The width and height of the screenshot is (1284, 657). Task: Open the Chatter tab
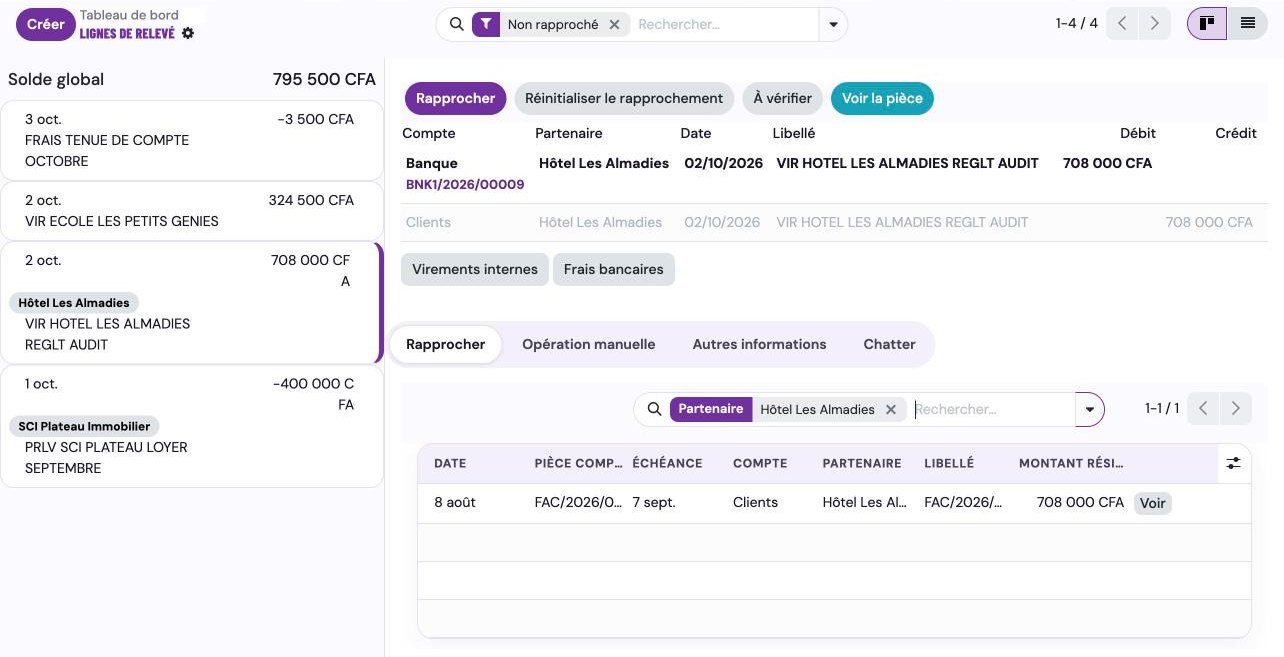(890, 344)
